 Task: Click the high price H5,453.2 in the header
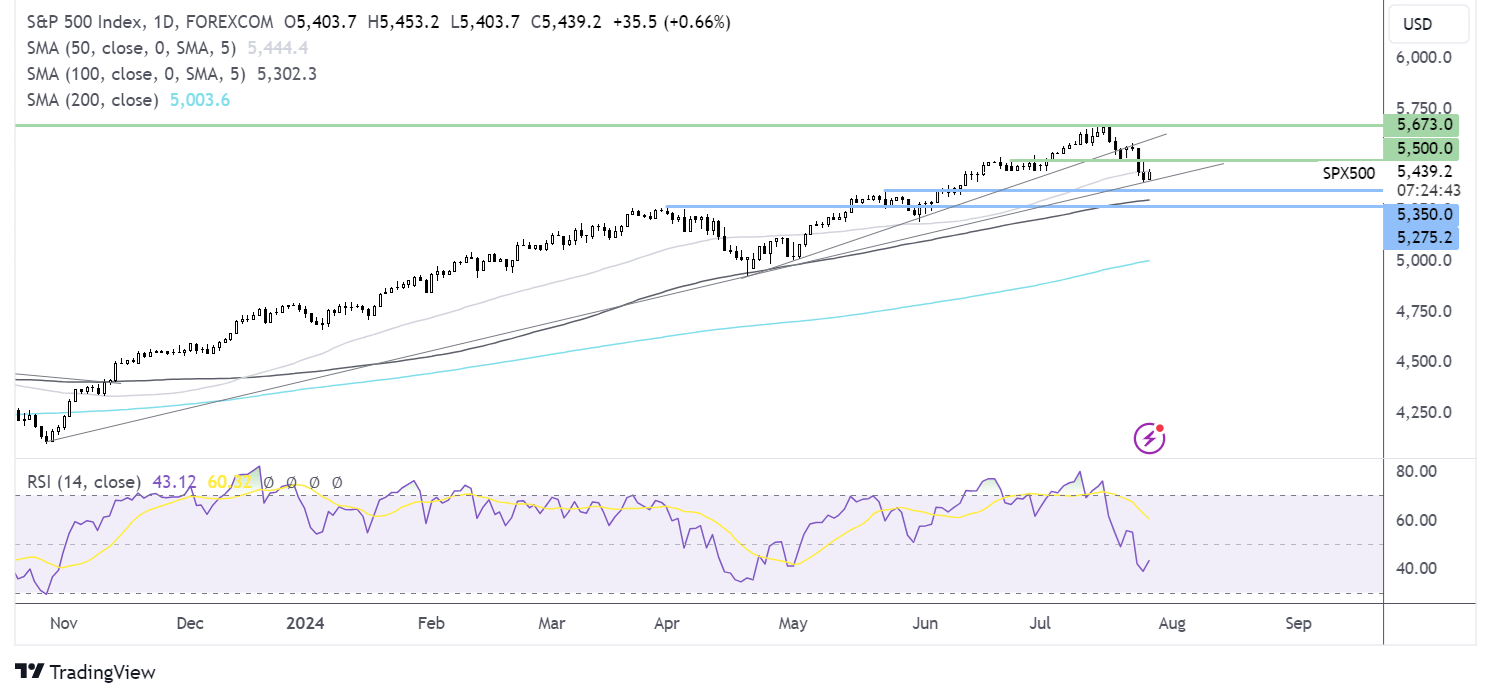[x=402, y=20]
